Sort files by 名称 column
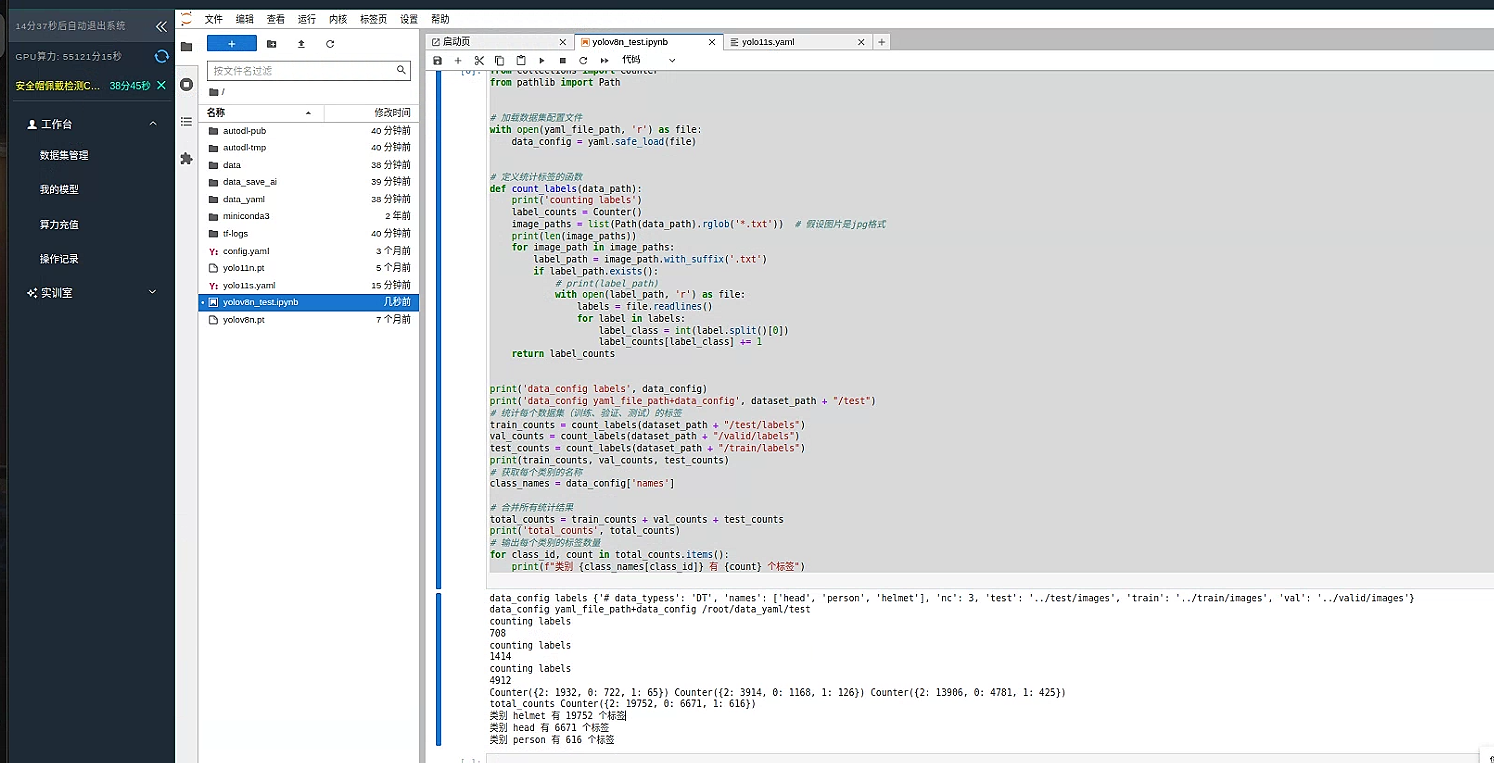Viewport: 1494px width, 763px height. click(x=261, y=113)
